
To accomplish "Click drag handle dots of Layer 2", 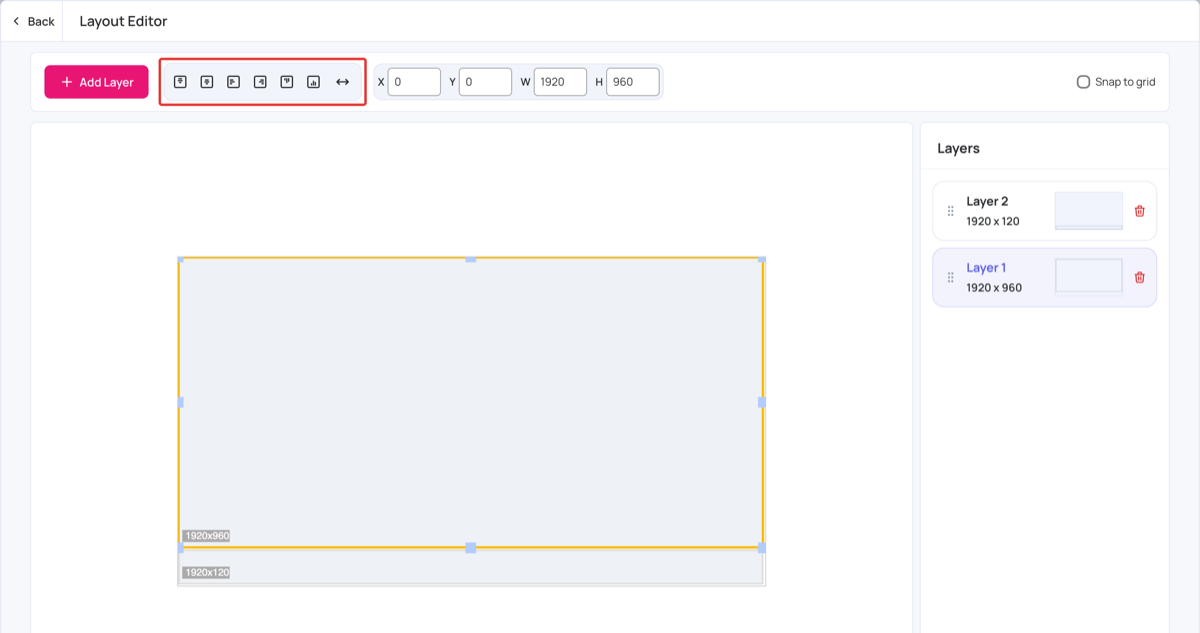I will coord(950,211).
